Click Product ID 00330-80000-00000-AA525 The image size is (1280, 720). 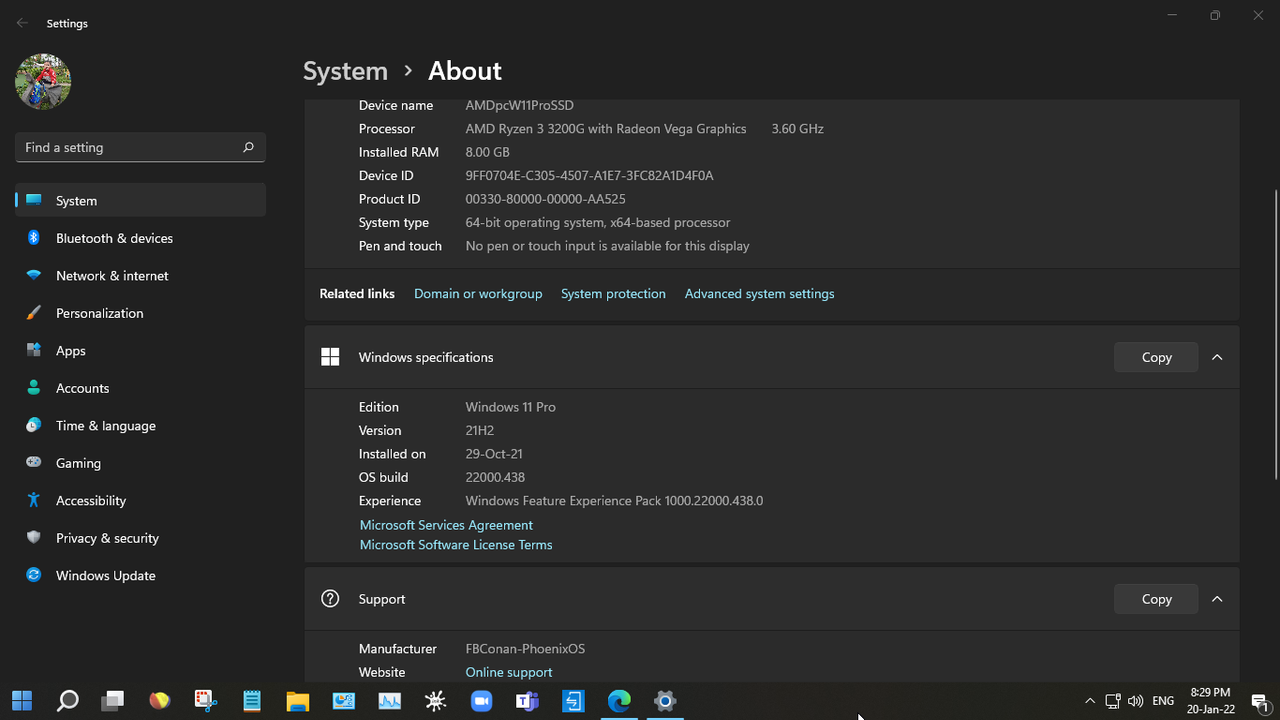(545, 199)
